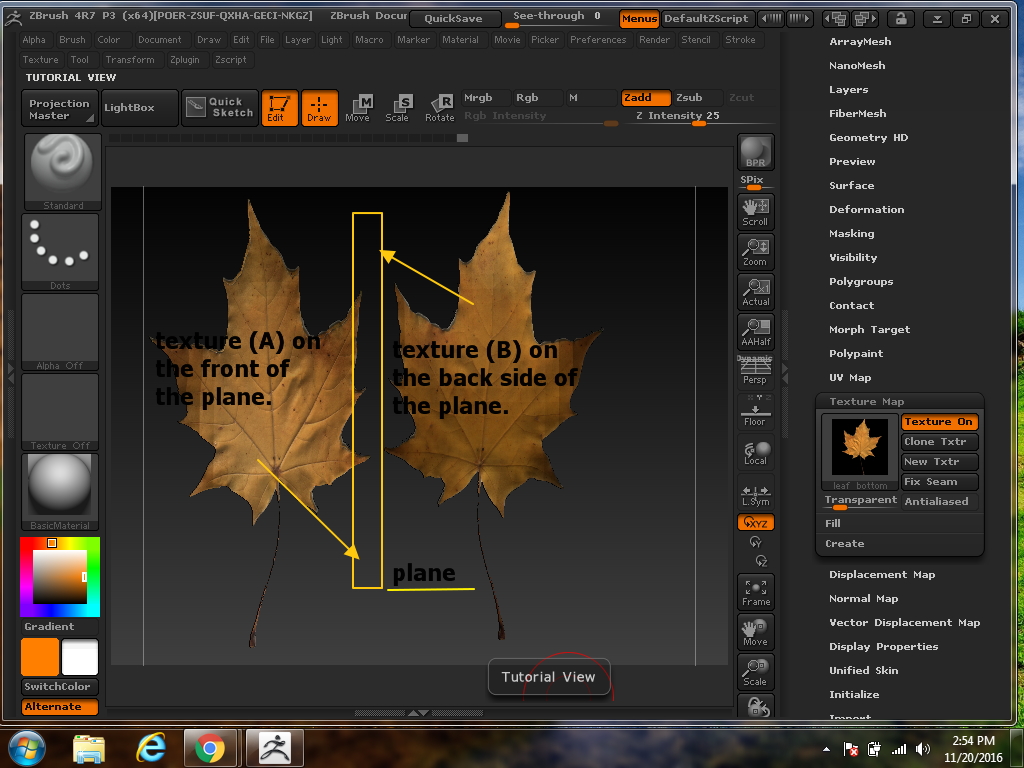The height and width of the screenshot is (768, 1024).
Task: Click the volume speaker tray icon
Action: coord(923,749)
